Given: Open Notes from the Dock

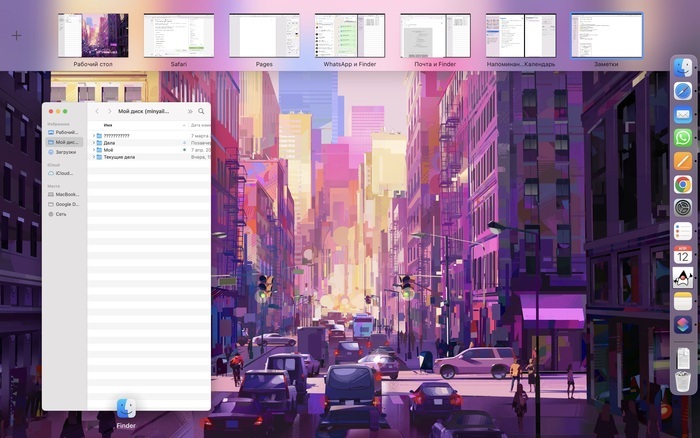Looking at the screenshot, I should pyautogui.click(x=683, y=301).
